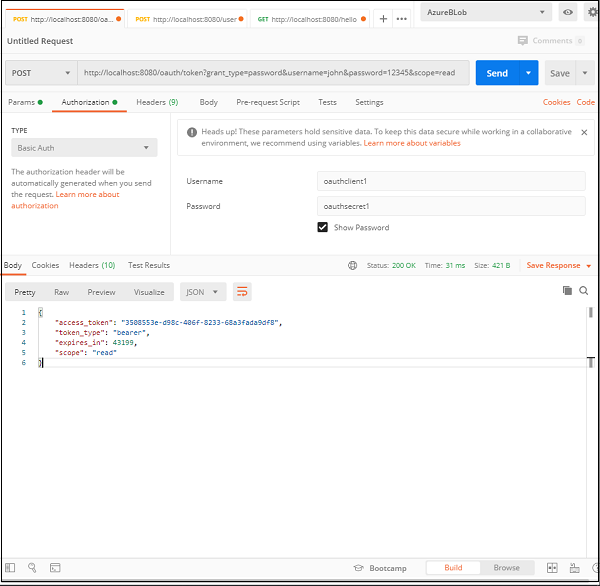Screen dimensions: 600x586
Task: Search the response body with magnifier icon
Action: coord(584,291)
